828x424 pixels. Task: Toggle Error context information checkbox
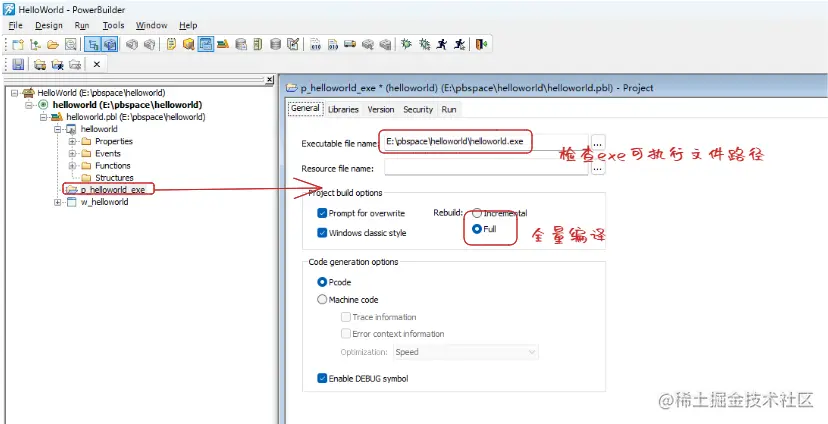pyautogui.click(x=346, y=334)
